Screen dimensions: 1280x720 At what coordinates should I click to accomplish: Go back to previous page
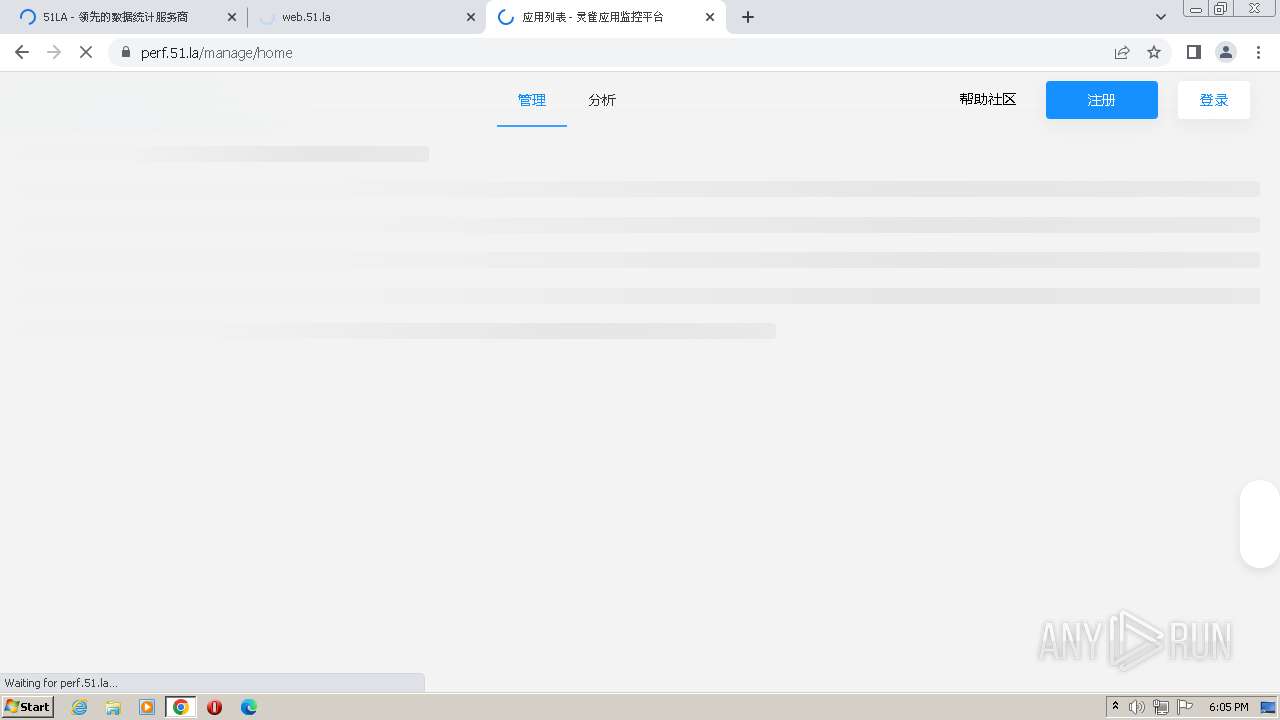[x=22, y=52]
